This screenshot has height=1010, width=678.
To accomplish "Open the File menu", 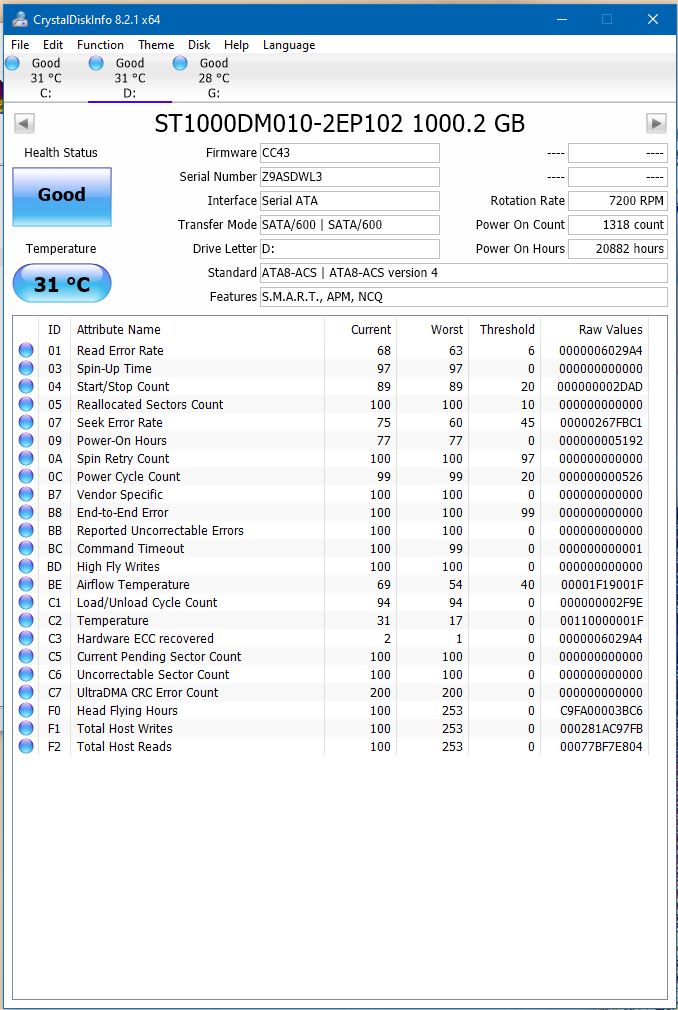I will click(x=20, y=45).
